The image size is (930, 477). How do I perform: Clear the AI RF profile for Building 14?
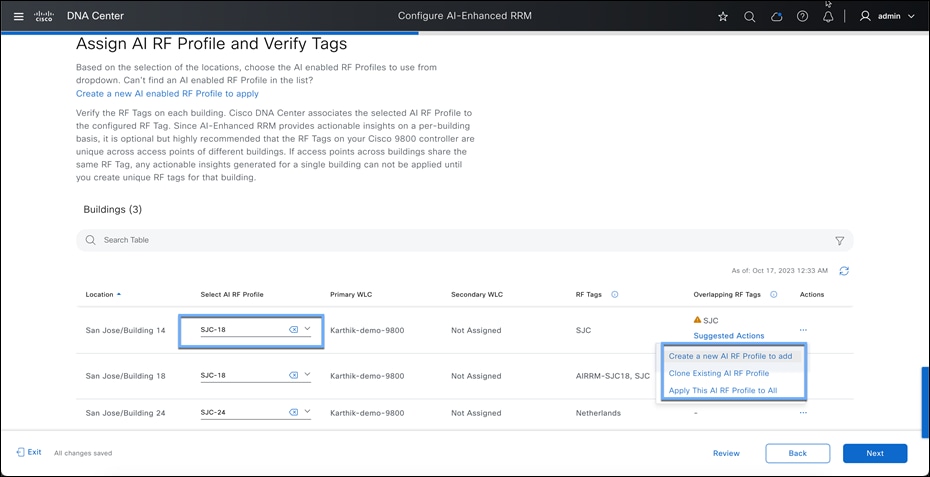(293, 329)
